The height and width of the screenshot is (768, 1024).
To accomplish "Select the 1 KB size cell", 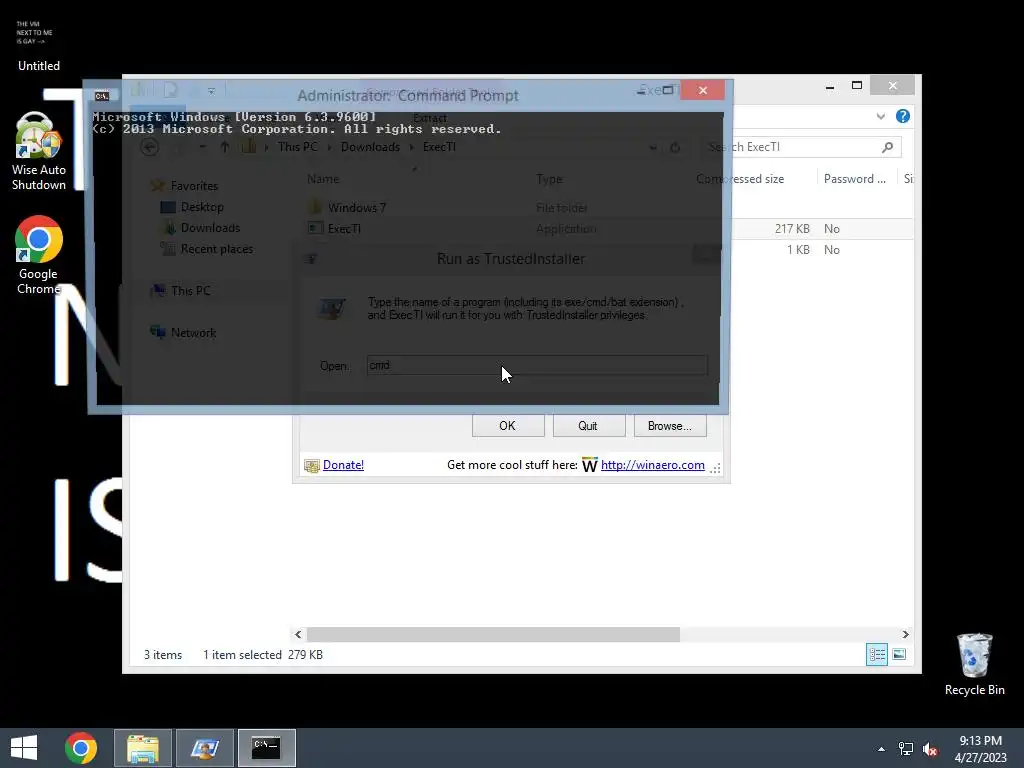I will click(798, 249).
